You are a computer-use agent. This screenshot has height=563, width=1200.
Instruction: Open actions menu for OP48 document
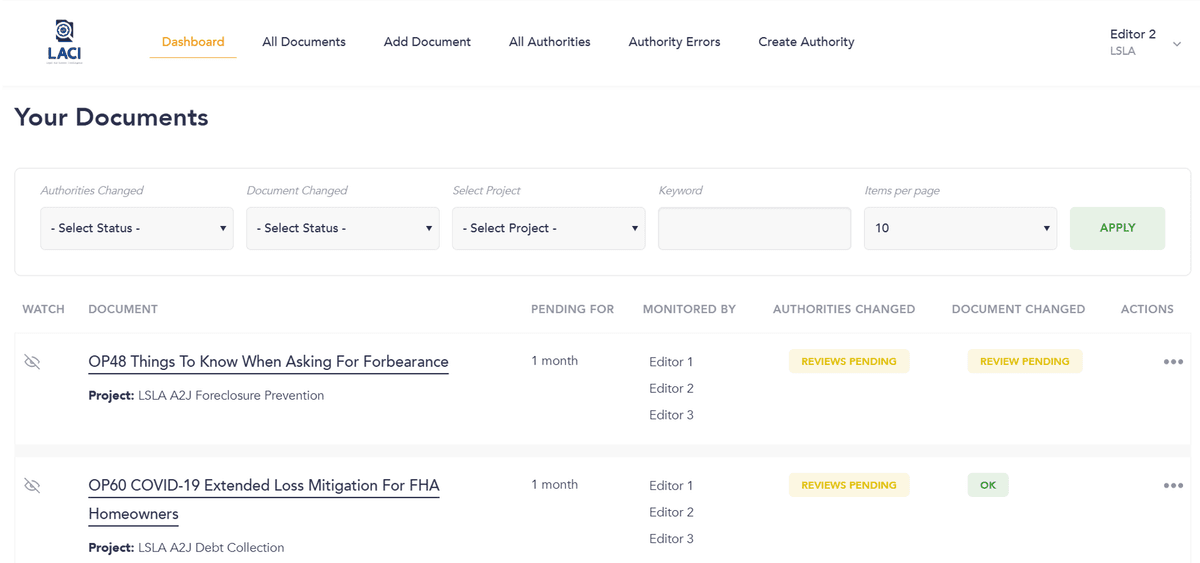pyautogui.click(x=1173, y=362)
